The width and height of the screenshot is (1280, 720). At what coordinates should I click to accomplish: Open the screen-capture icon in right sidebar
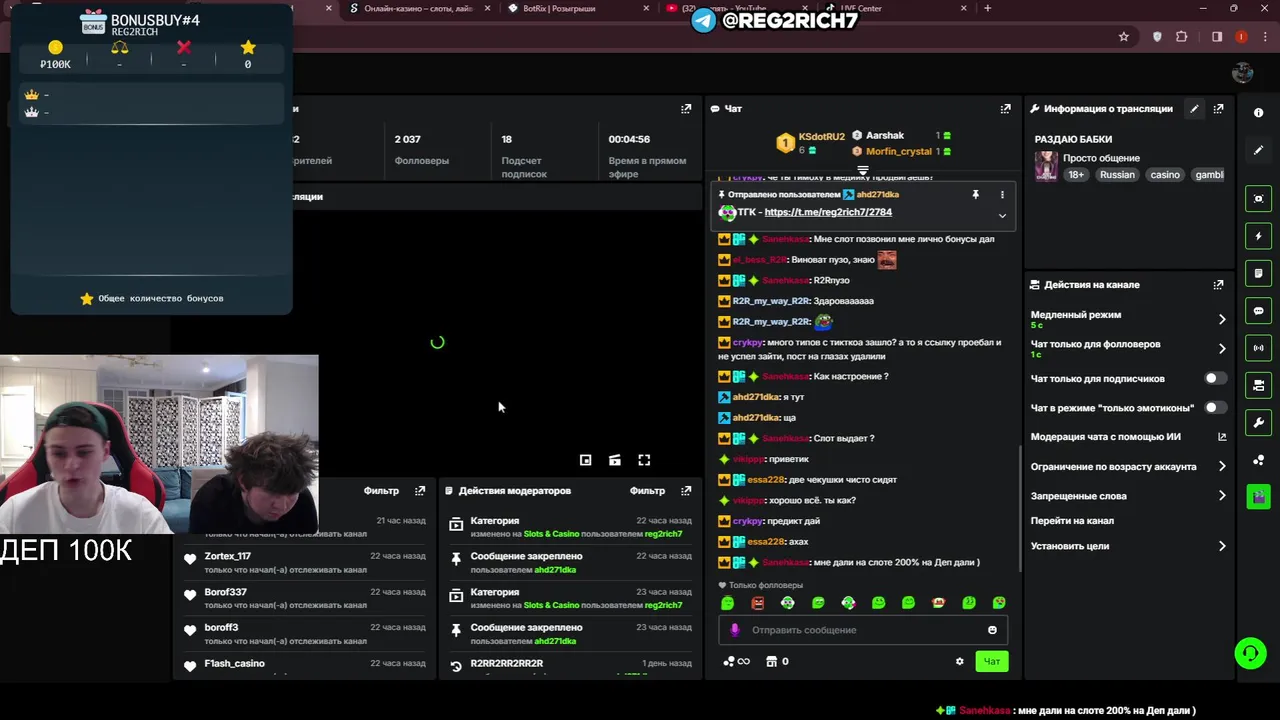pos(1259,199)
